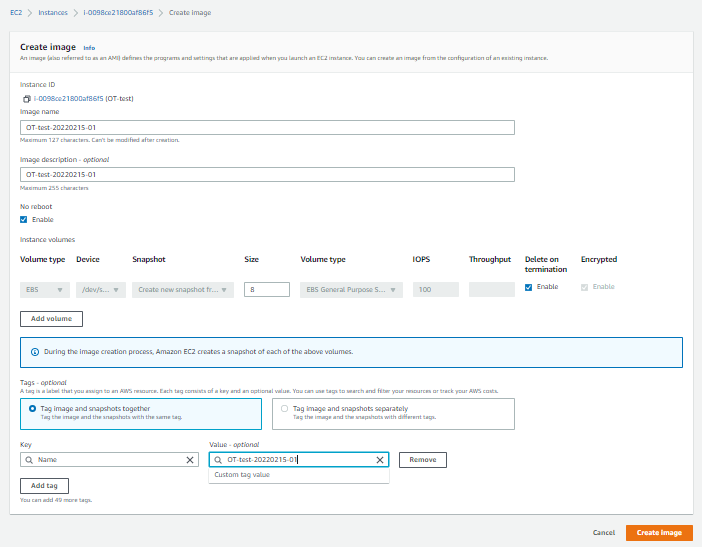
Task: Click the disabled Encrypted Enable checkbox
Action: click(584, 287)
